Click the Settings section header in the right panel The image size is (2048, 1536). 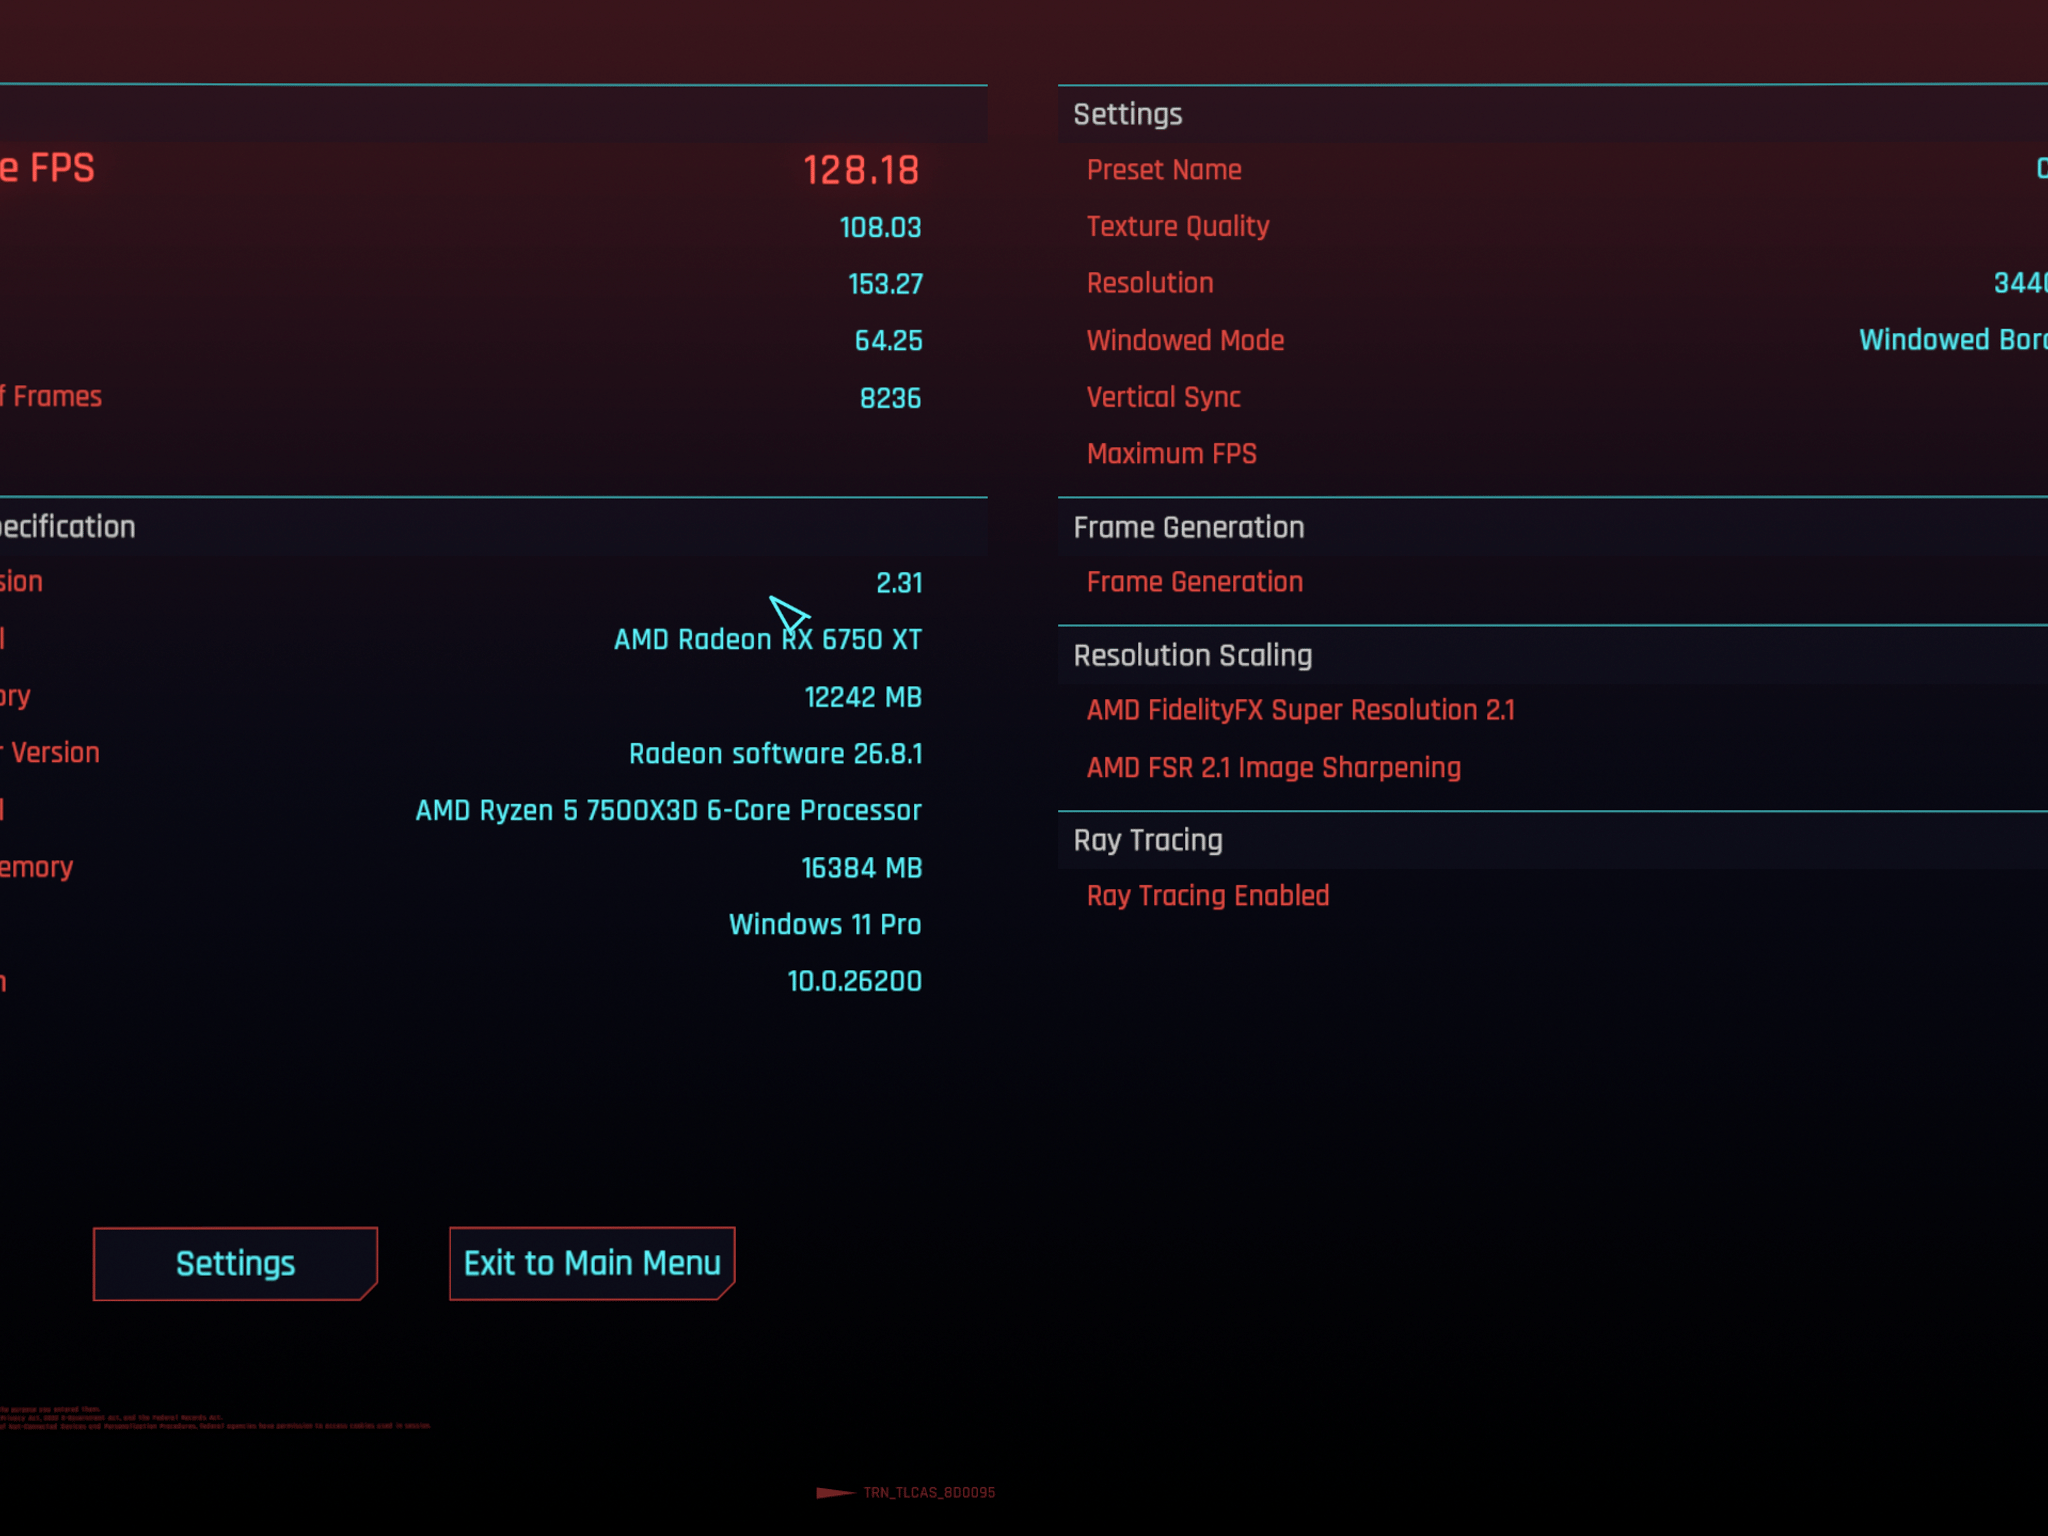pyautogui.click(x=1128, y=114)
